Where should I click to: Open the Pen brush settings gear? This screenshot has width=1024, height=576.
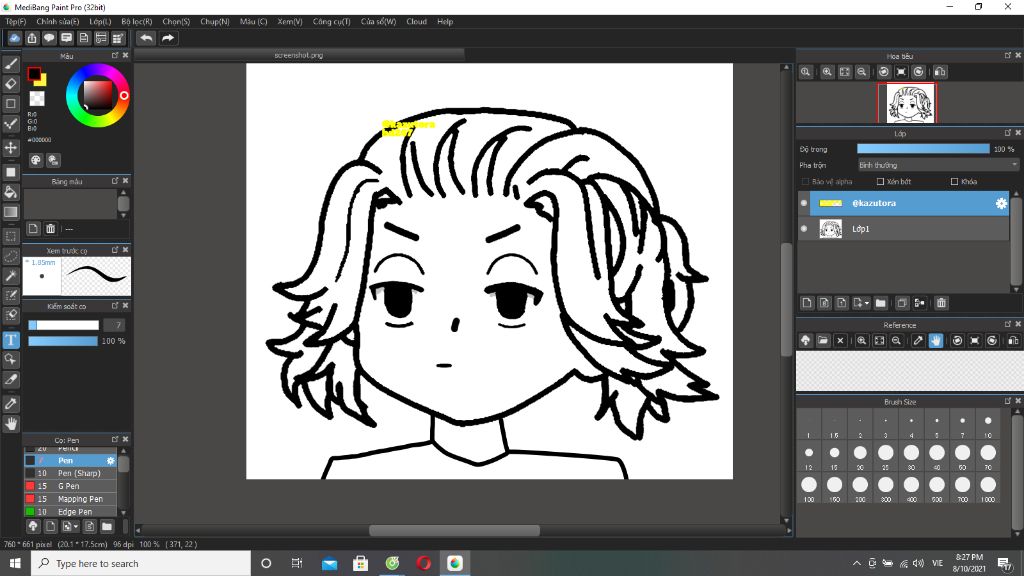point(110,460)
